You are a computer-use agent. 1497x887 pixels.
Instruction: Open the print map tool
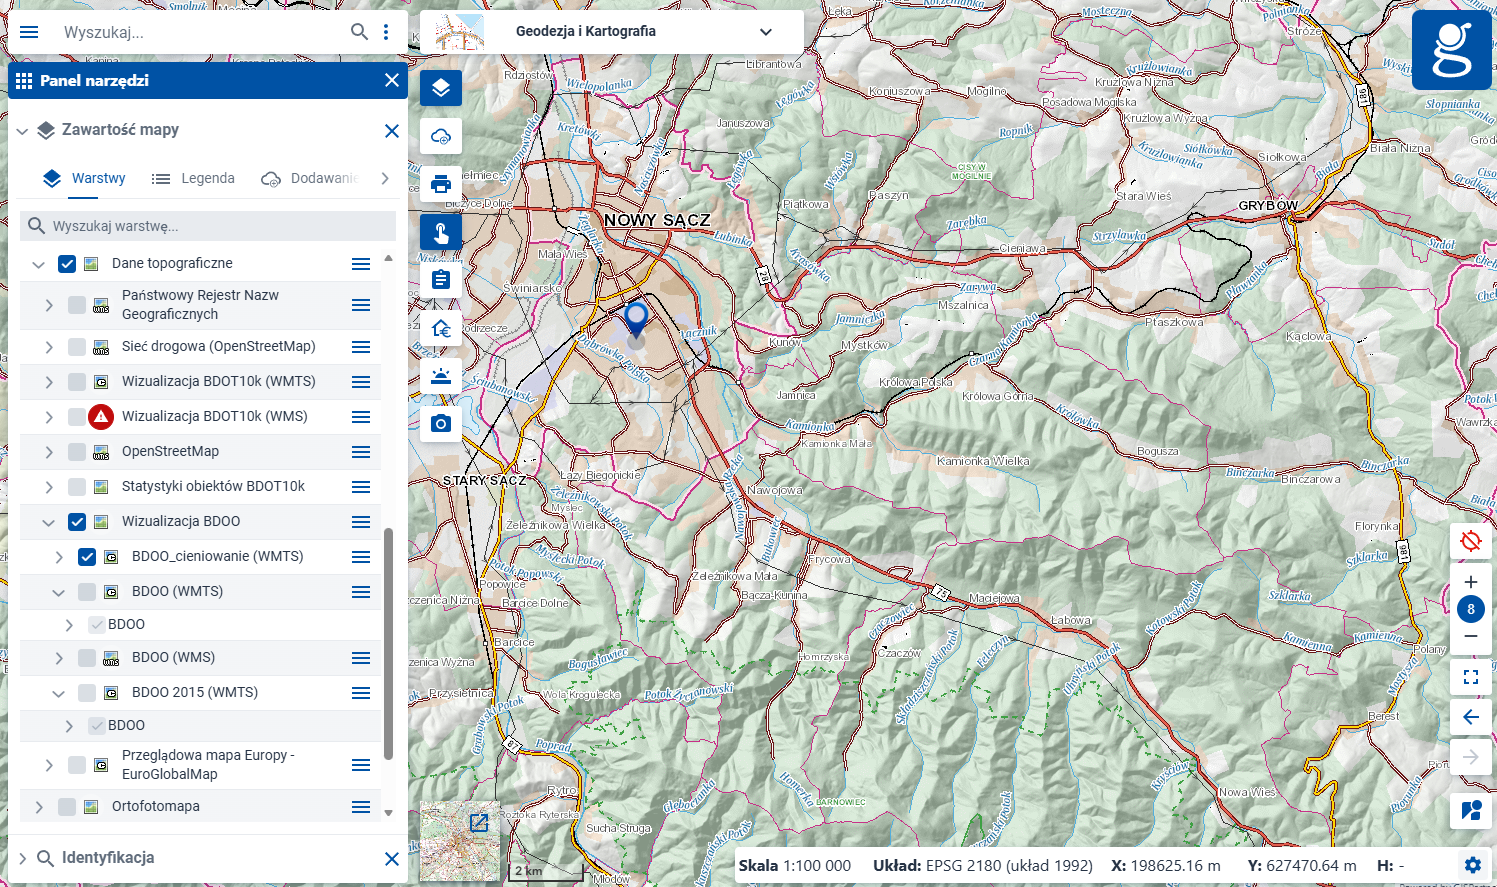(441, 184)
